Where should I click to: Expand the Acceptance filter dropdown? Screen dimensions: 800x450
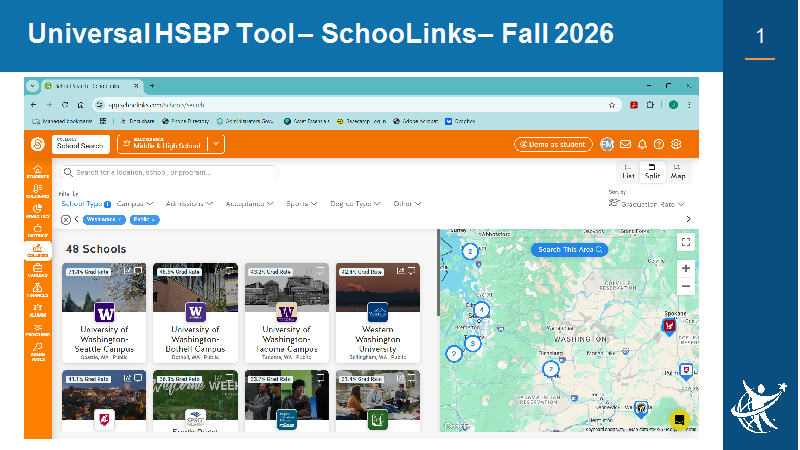(249, 204)
